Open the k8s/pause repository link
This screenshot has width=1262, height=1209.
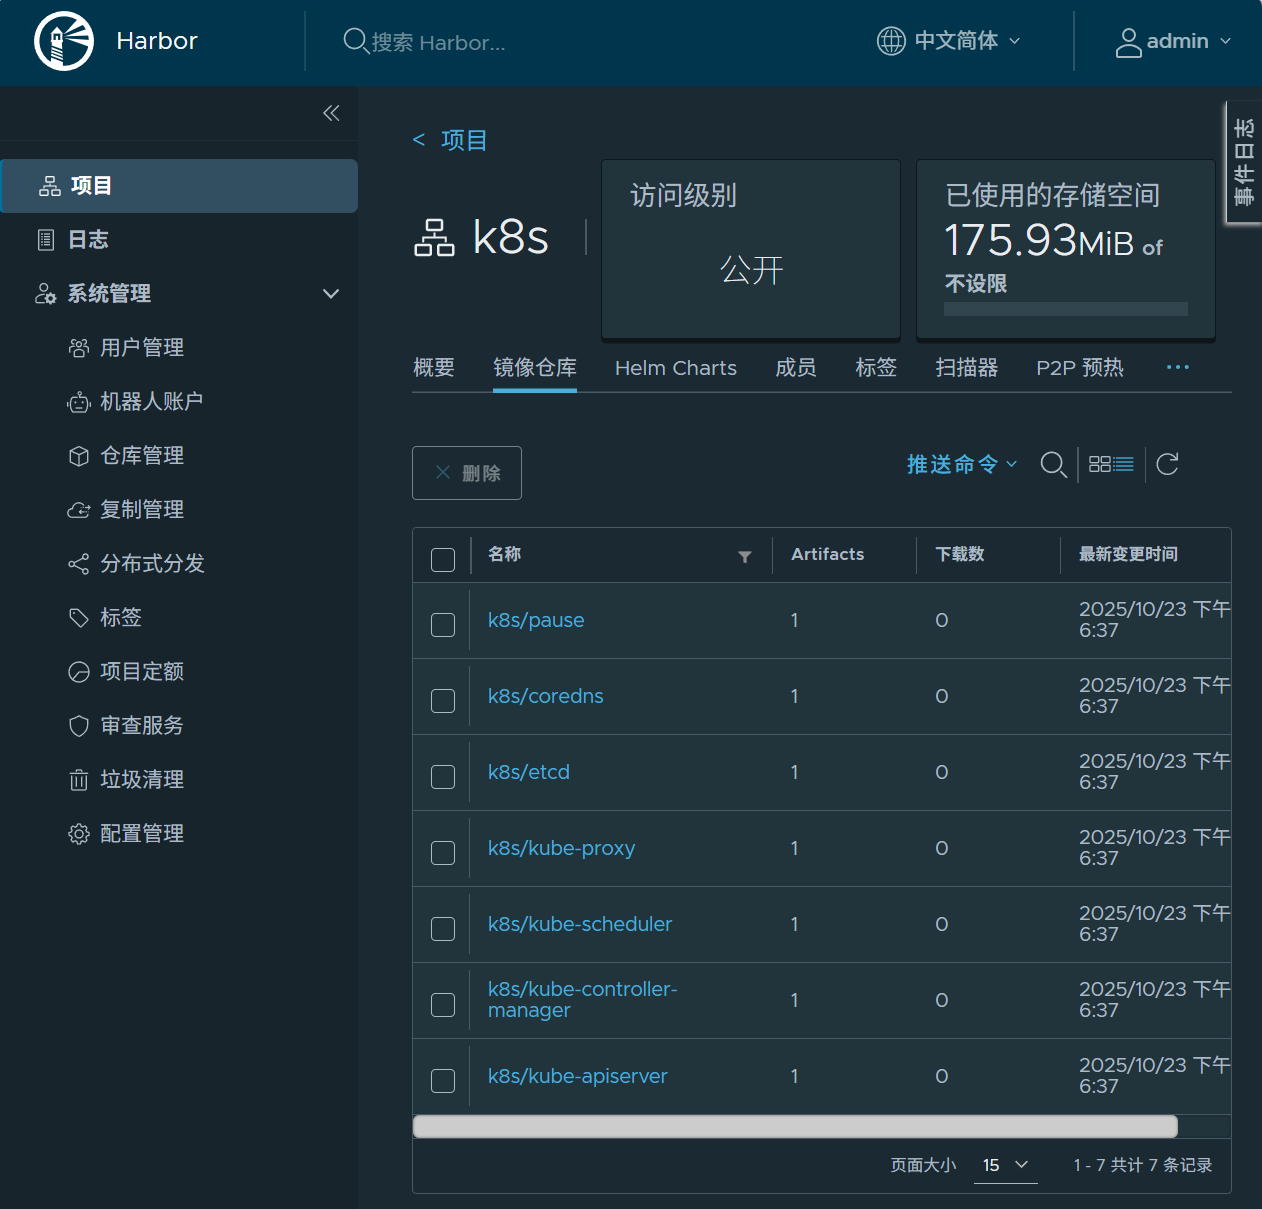tap(536, 620)
